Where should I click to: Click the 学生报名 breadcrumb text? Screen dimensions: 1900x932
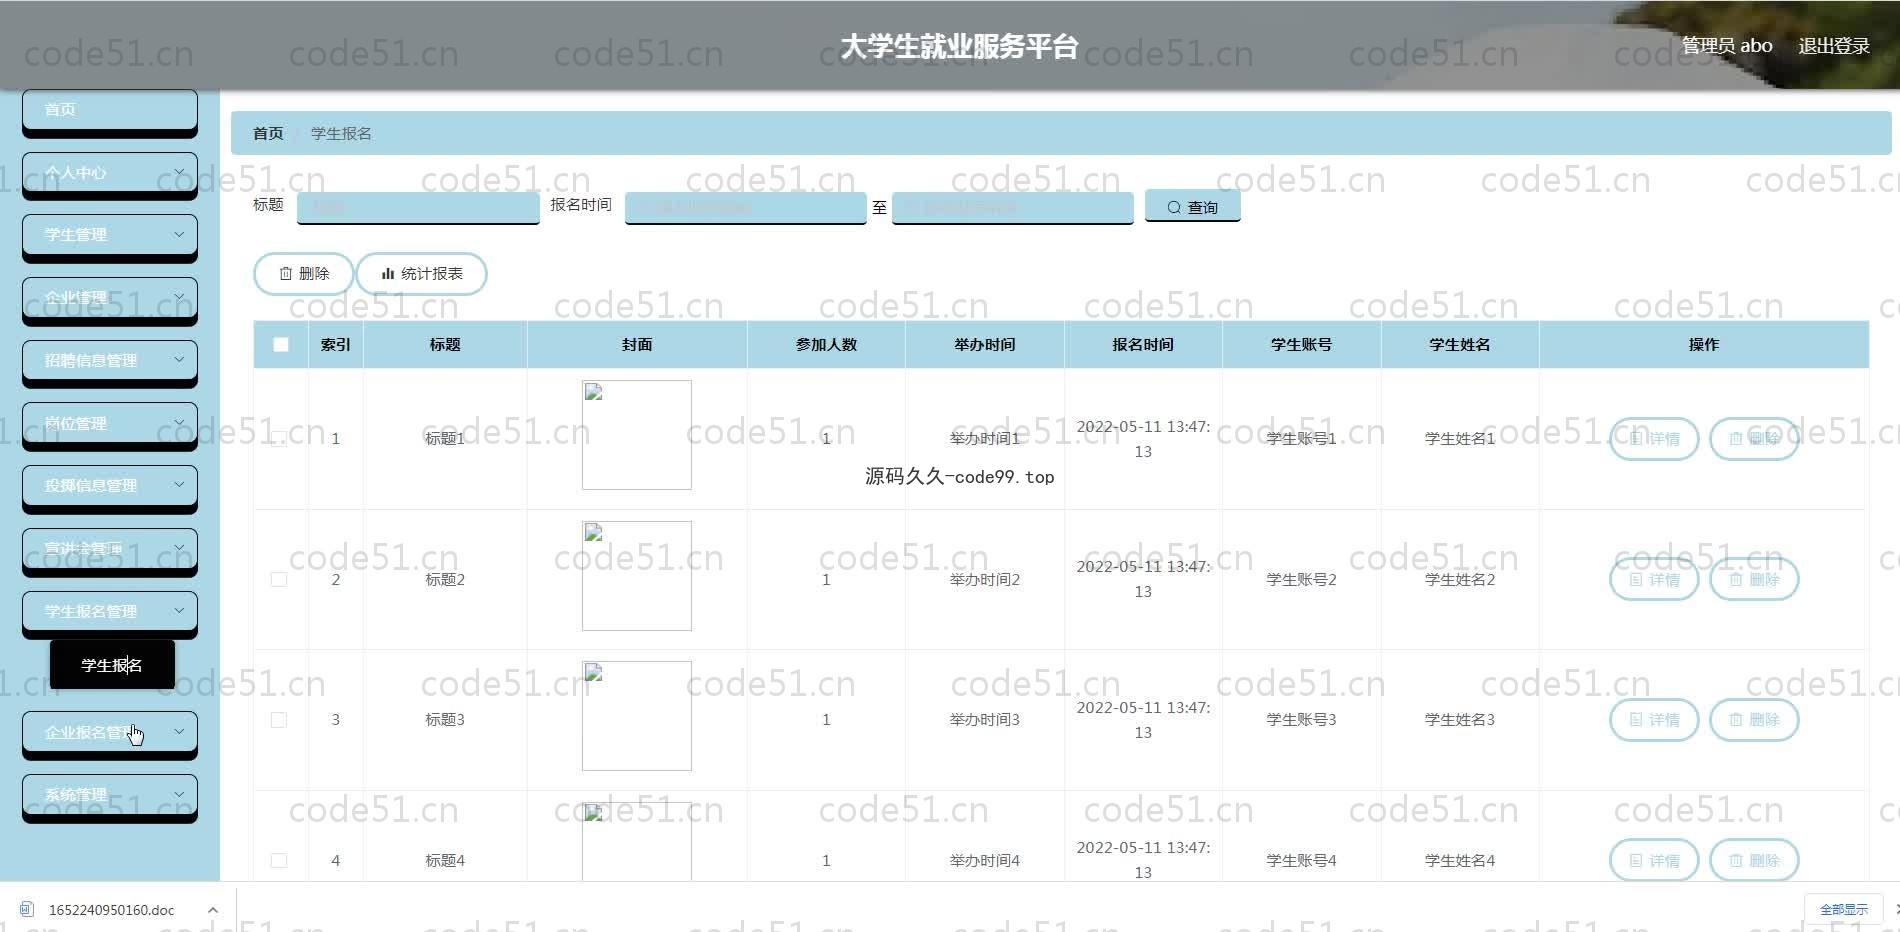[341, 133]
